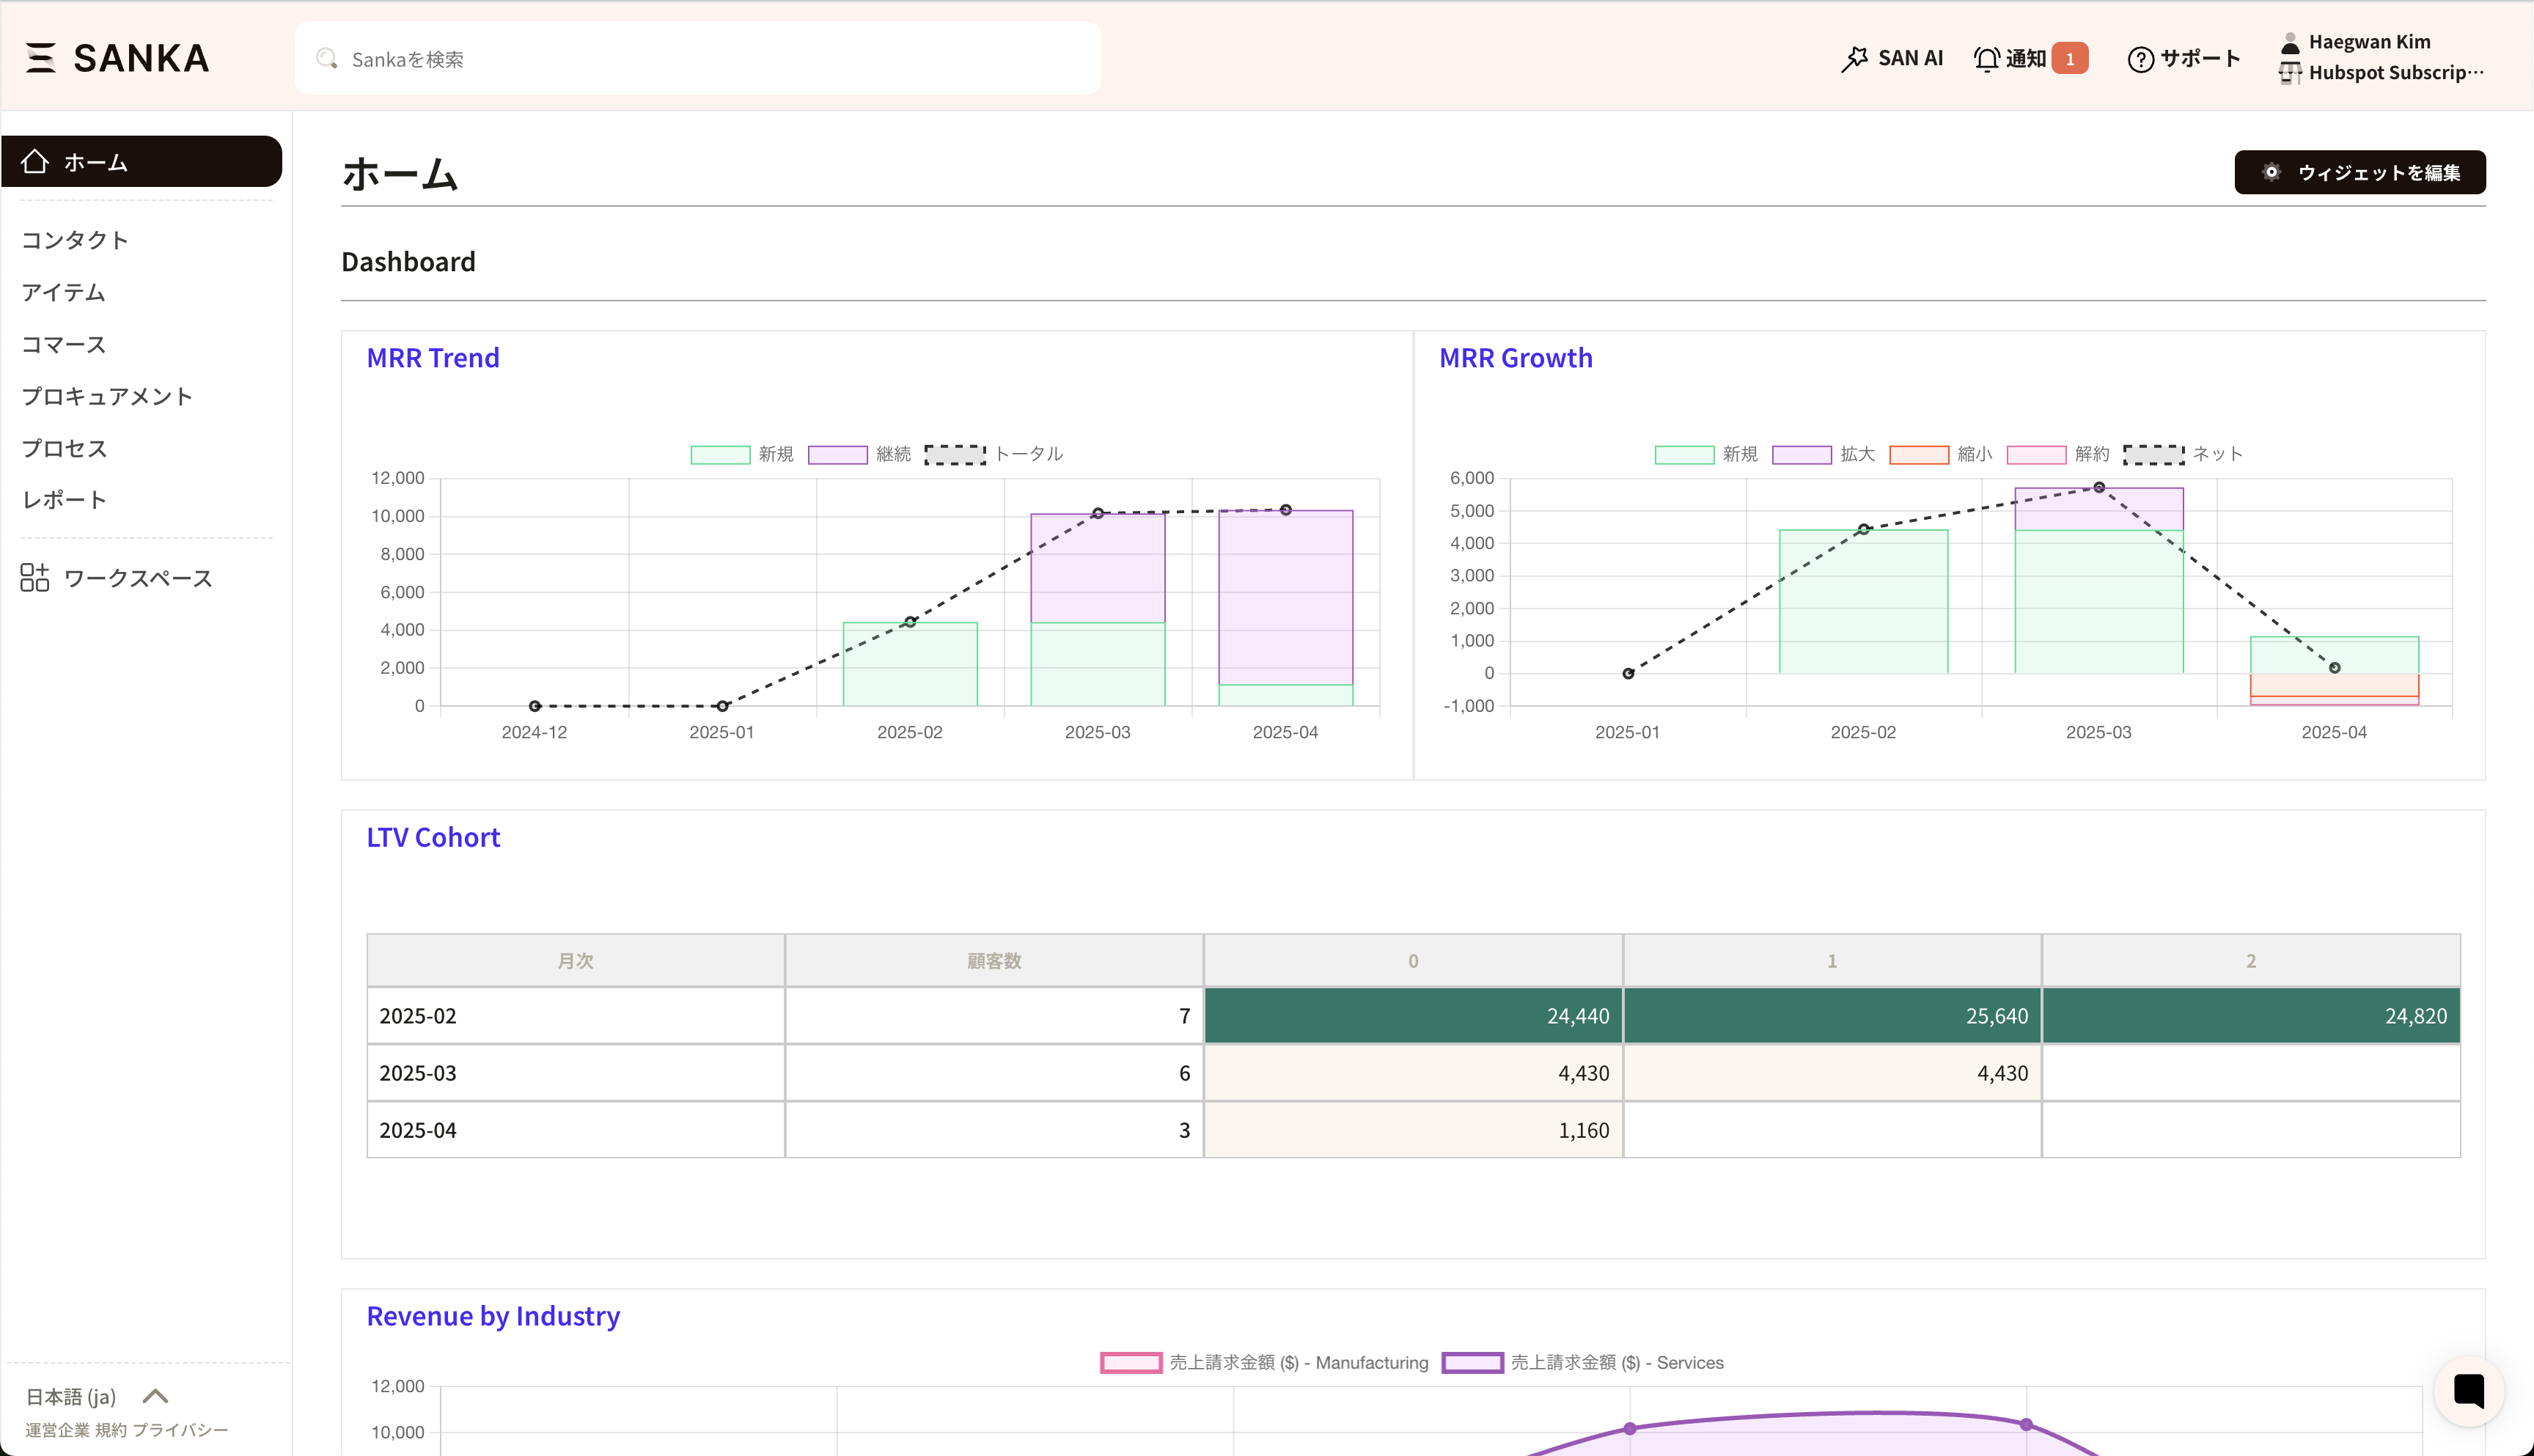Click the Haegwan Kim user profile icon

click(2290, 42)
